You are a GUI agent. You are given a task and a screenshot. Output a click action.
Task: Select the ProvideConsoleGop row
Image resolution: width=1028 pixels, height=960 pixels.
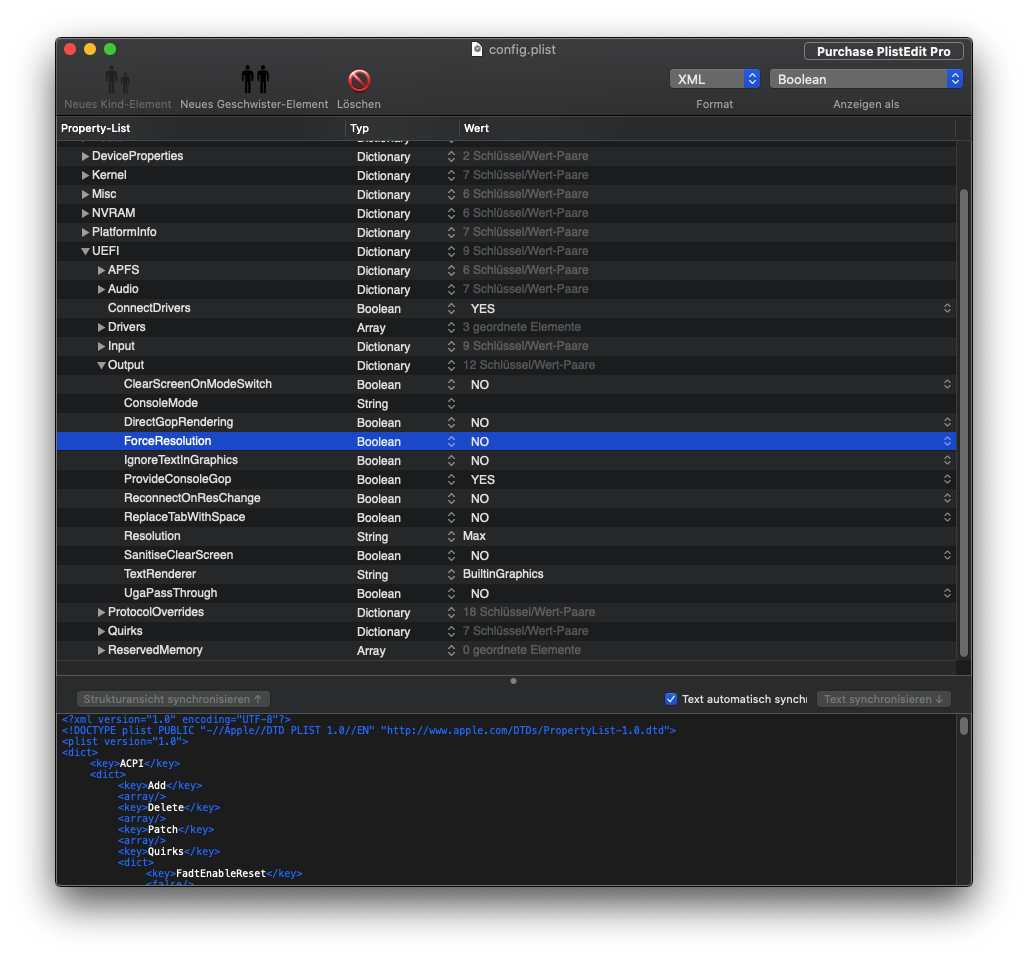506,479
